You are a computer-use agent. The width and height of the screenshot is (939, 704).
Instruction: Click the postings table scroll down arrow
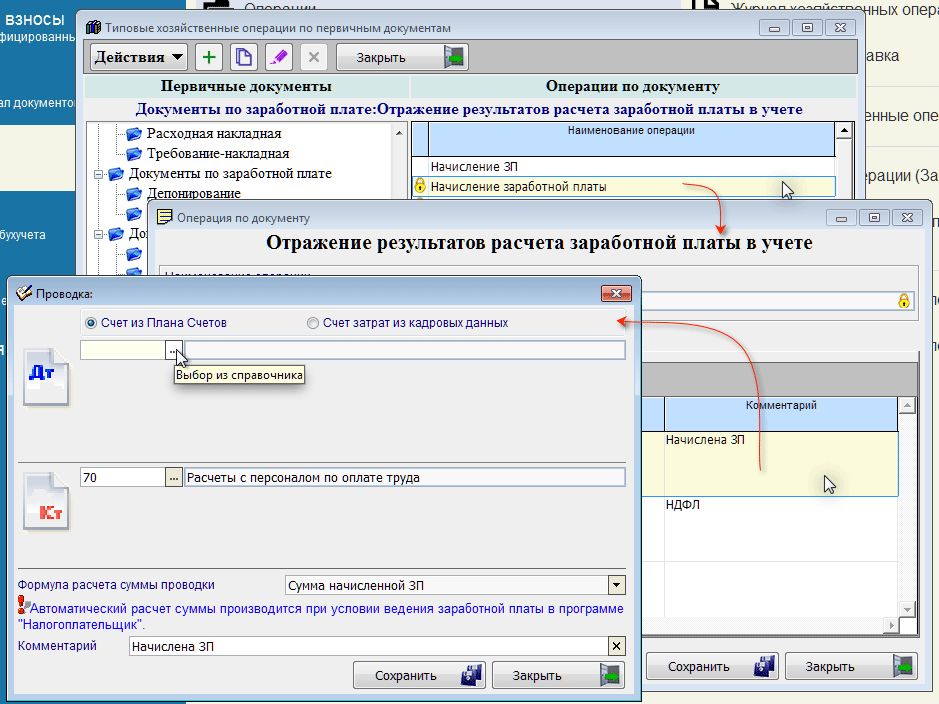pos(907,610)
